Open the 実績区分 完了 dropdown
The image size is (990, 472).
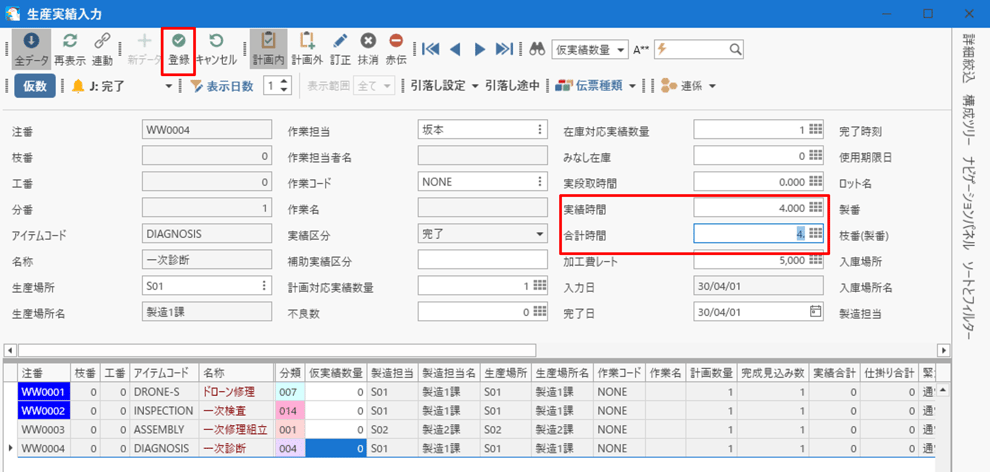tap(540, 233)
